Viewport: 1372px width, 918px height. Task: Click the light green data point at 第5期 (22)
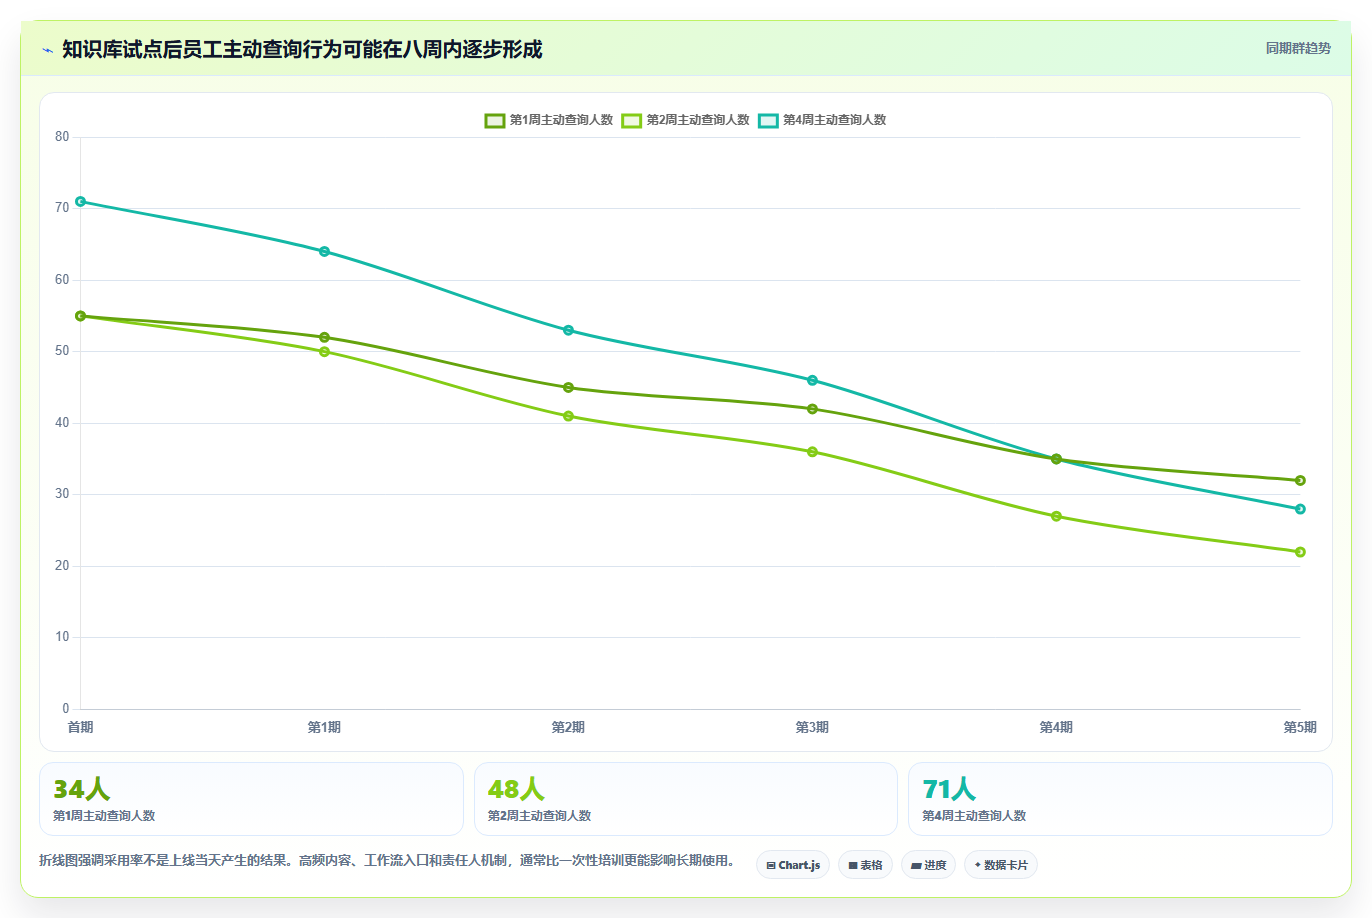click(x=1300, y=552)
